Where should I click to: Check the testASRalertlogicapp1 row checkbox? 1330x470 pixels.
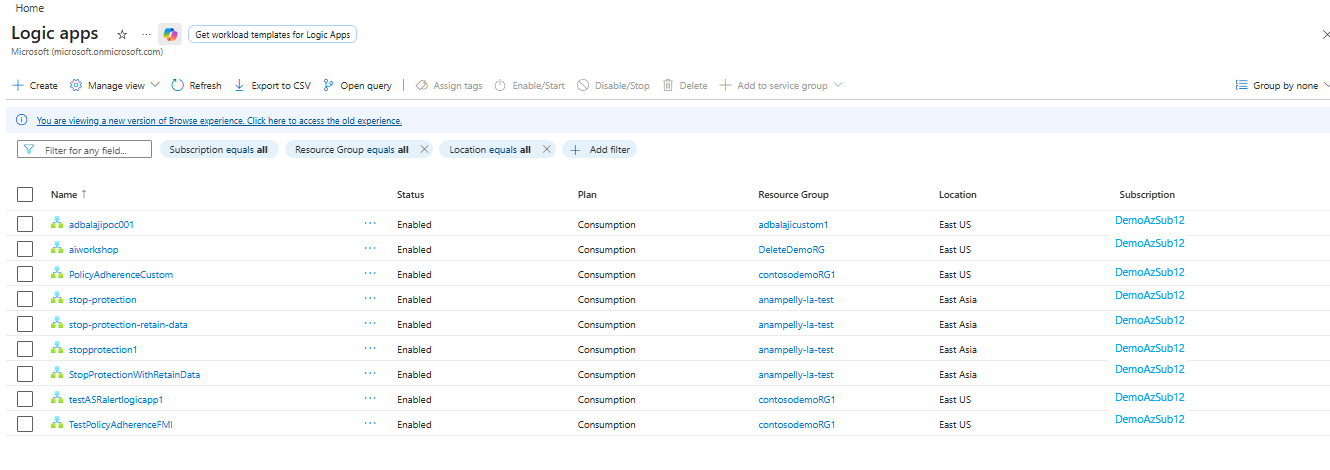tap(25, 399)
